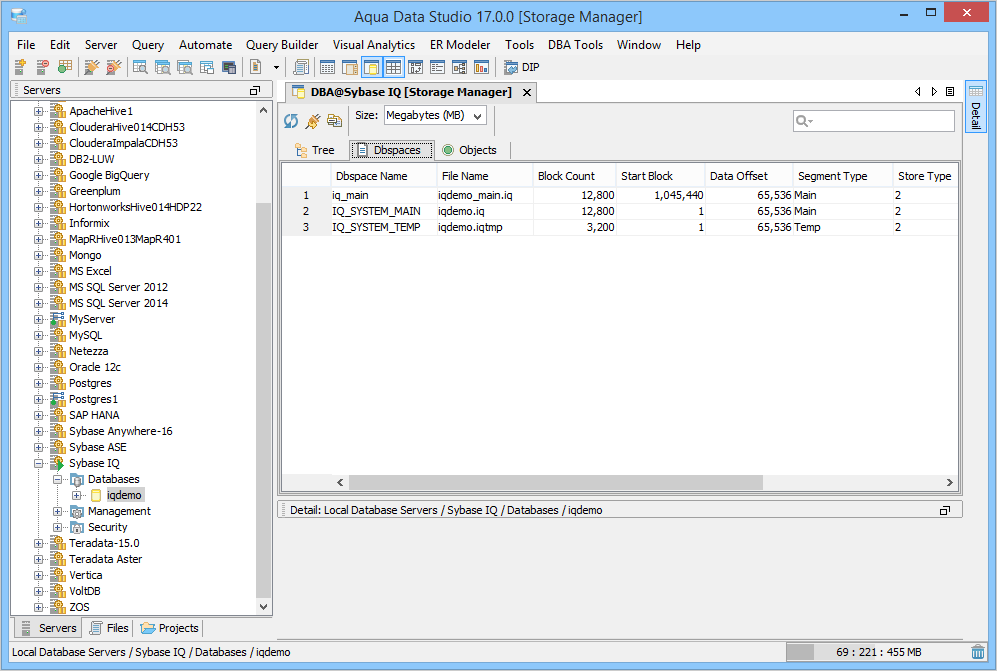Expand the iqdemo database node
Screen dimensions: 997x671
coord(77,495)
